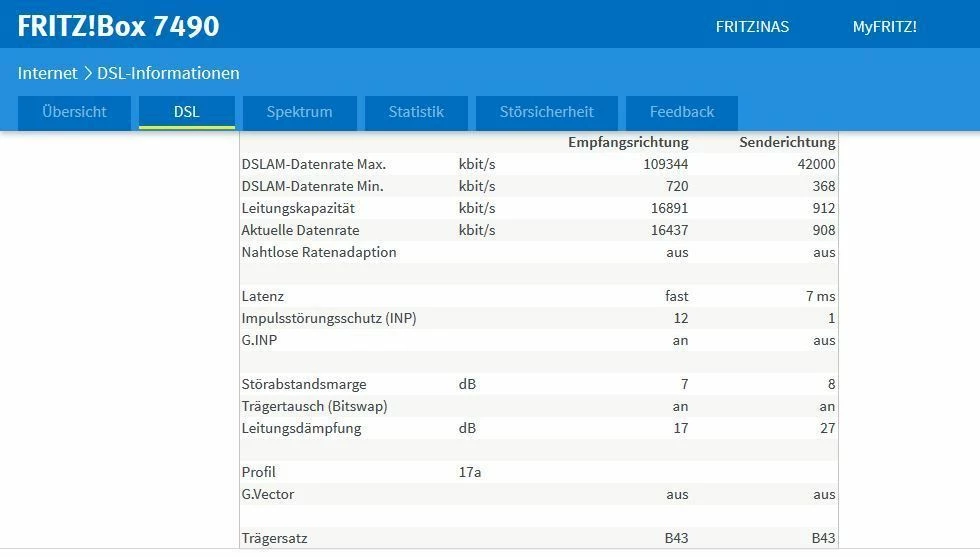Image resolution: width=980 pixels, height=557 pixels.
Task: Click the DSLAM-Datenrate Max. label
Action: click(x=314, y=164)
